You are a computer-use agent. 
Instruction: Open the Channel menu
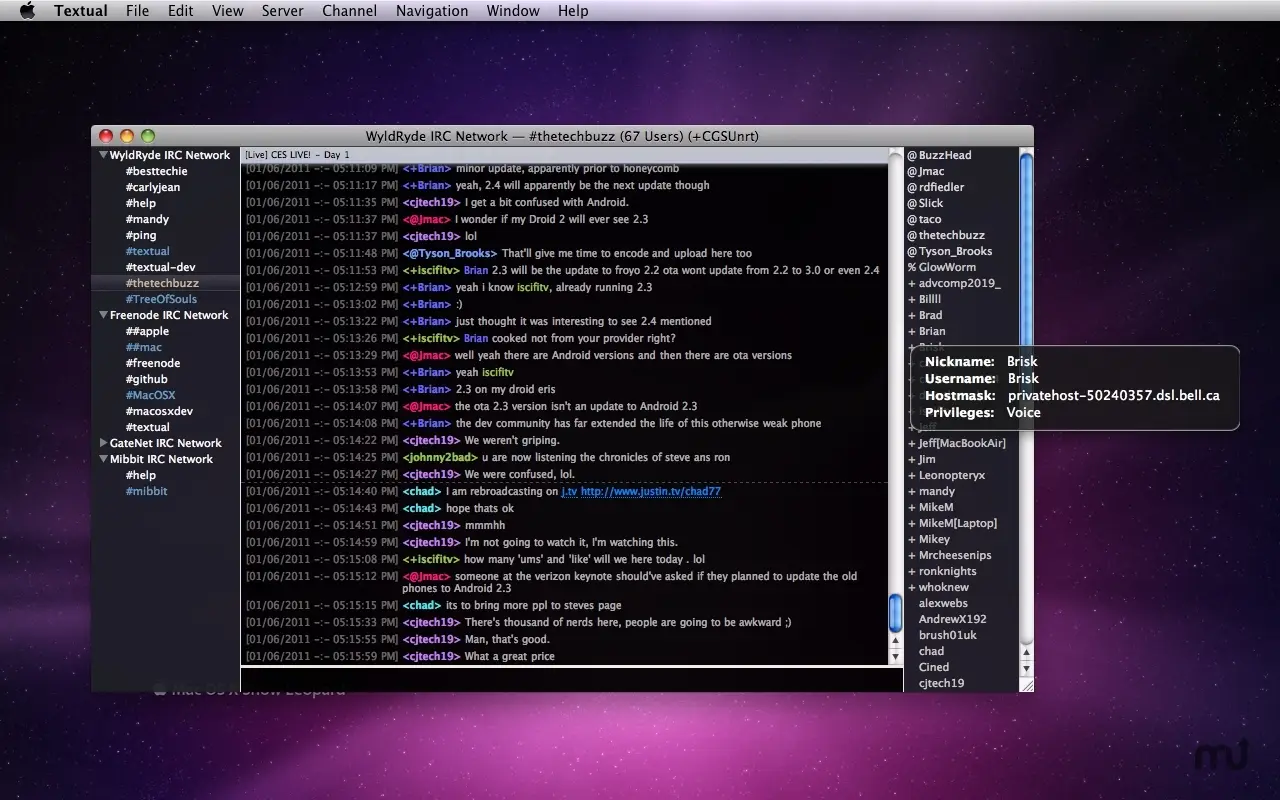click(350, 11)
